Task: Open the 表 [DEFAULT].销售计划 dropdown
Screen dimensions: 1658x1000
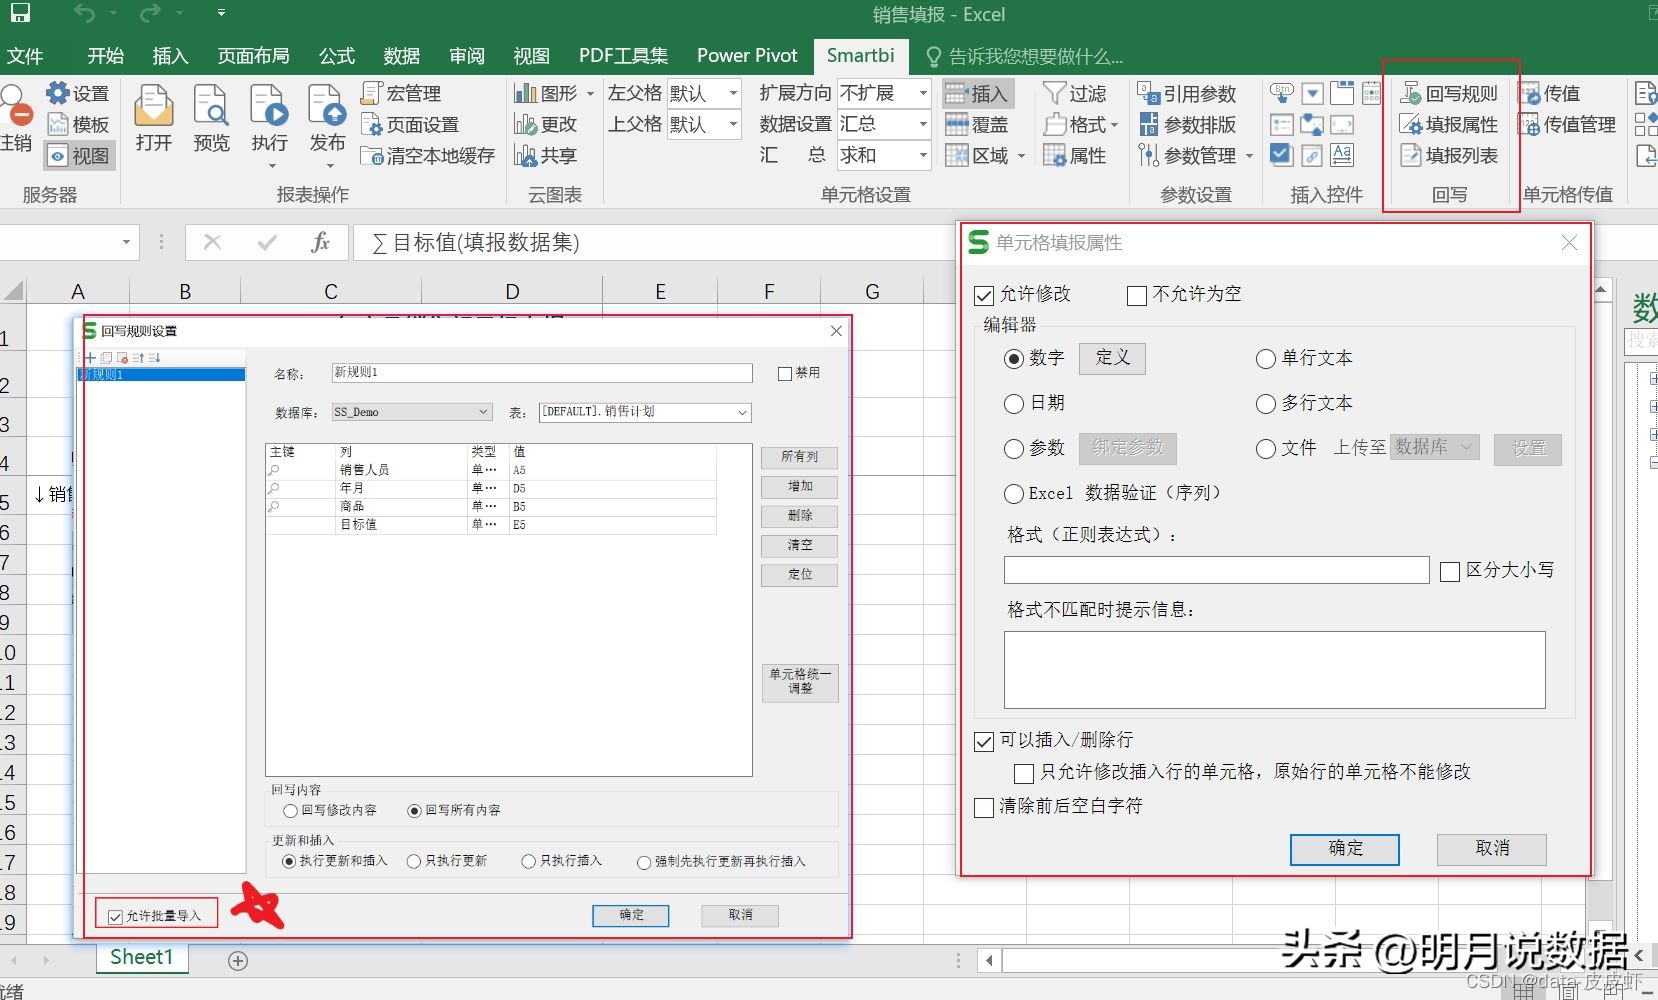Action: pyautogui.click(x=645, y=412)
